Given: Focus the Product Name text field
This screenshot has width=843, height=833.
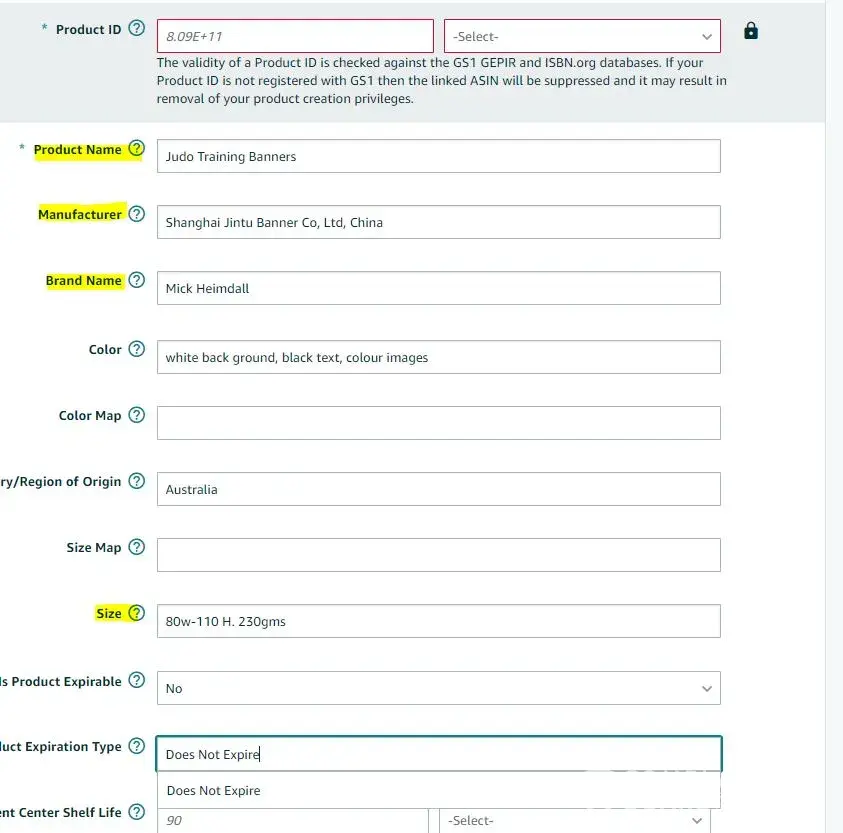Looking at the screenshot, I should tap(438, 156).
